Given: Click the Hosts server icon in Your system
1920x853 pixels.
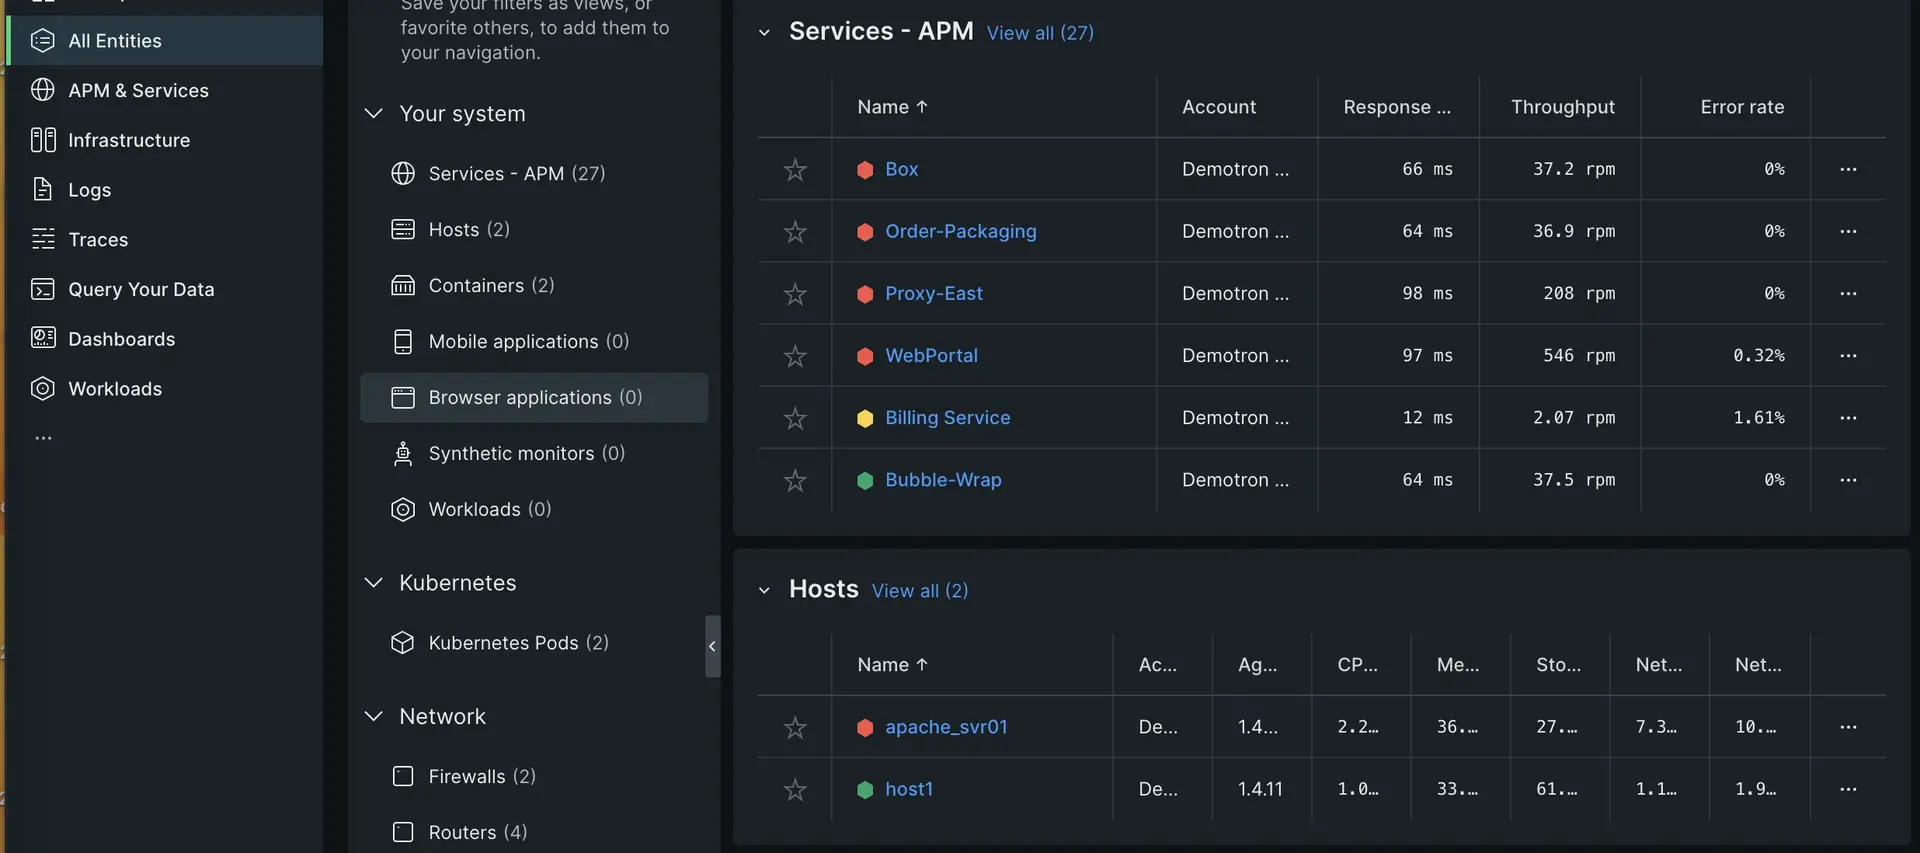Looking at the screenshot, I should pyautogui.click(x=402, y=229).
